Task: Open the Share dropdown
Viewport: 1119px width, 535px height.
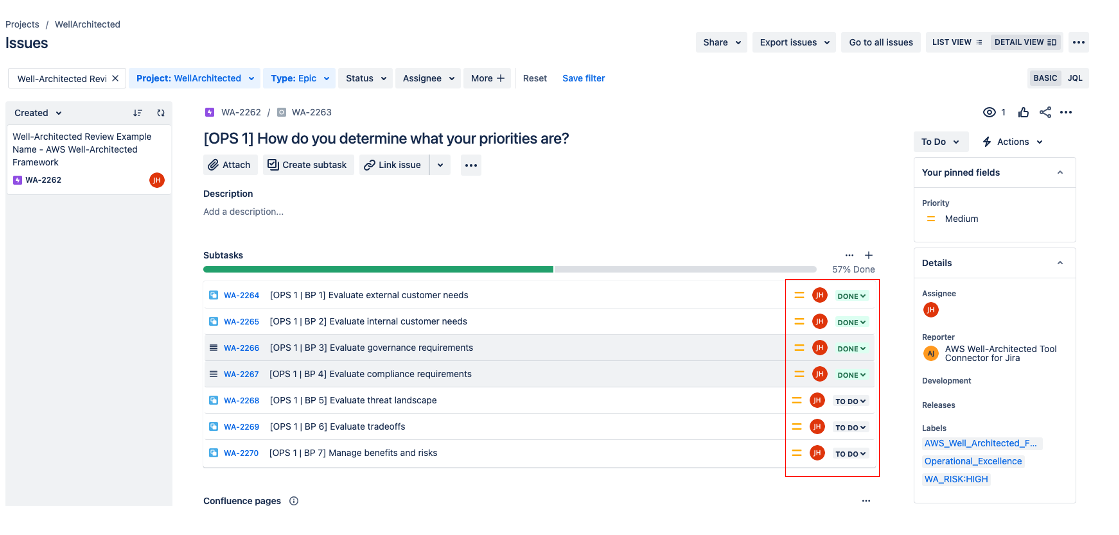Action: click(x=721, y=43)
